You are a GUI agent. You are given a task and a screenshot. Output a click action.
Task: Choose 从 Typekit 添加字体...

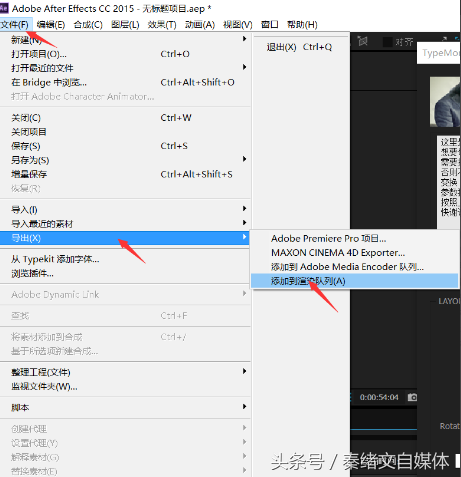click(125, 259)
